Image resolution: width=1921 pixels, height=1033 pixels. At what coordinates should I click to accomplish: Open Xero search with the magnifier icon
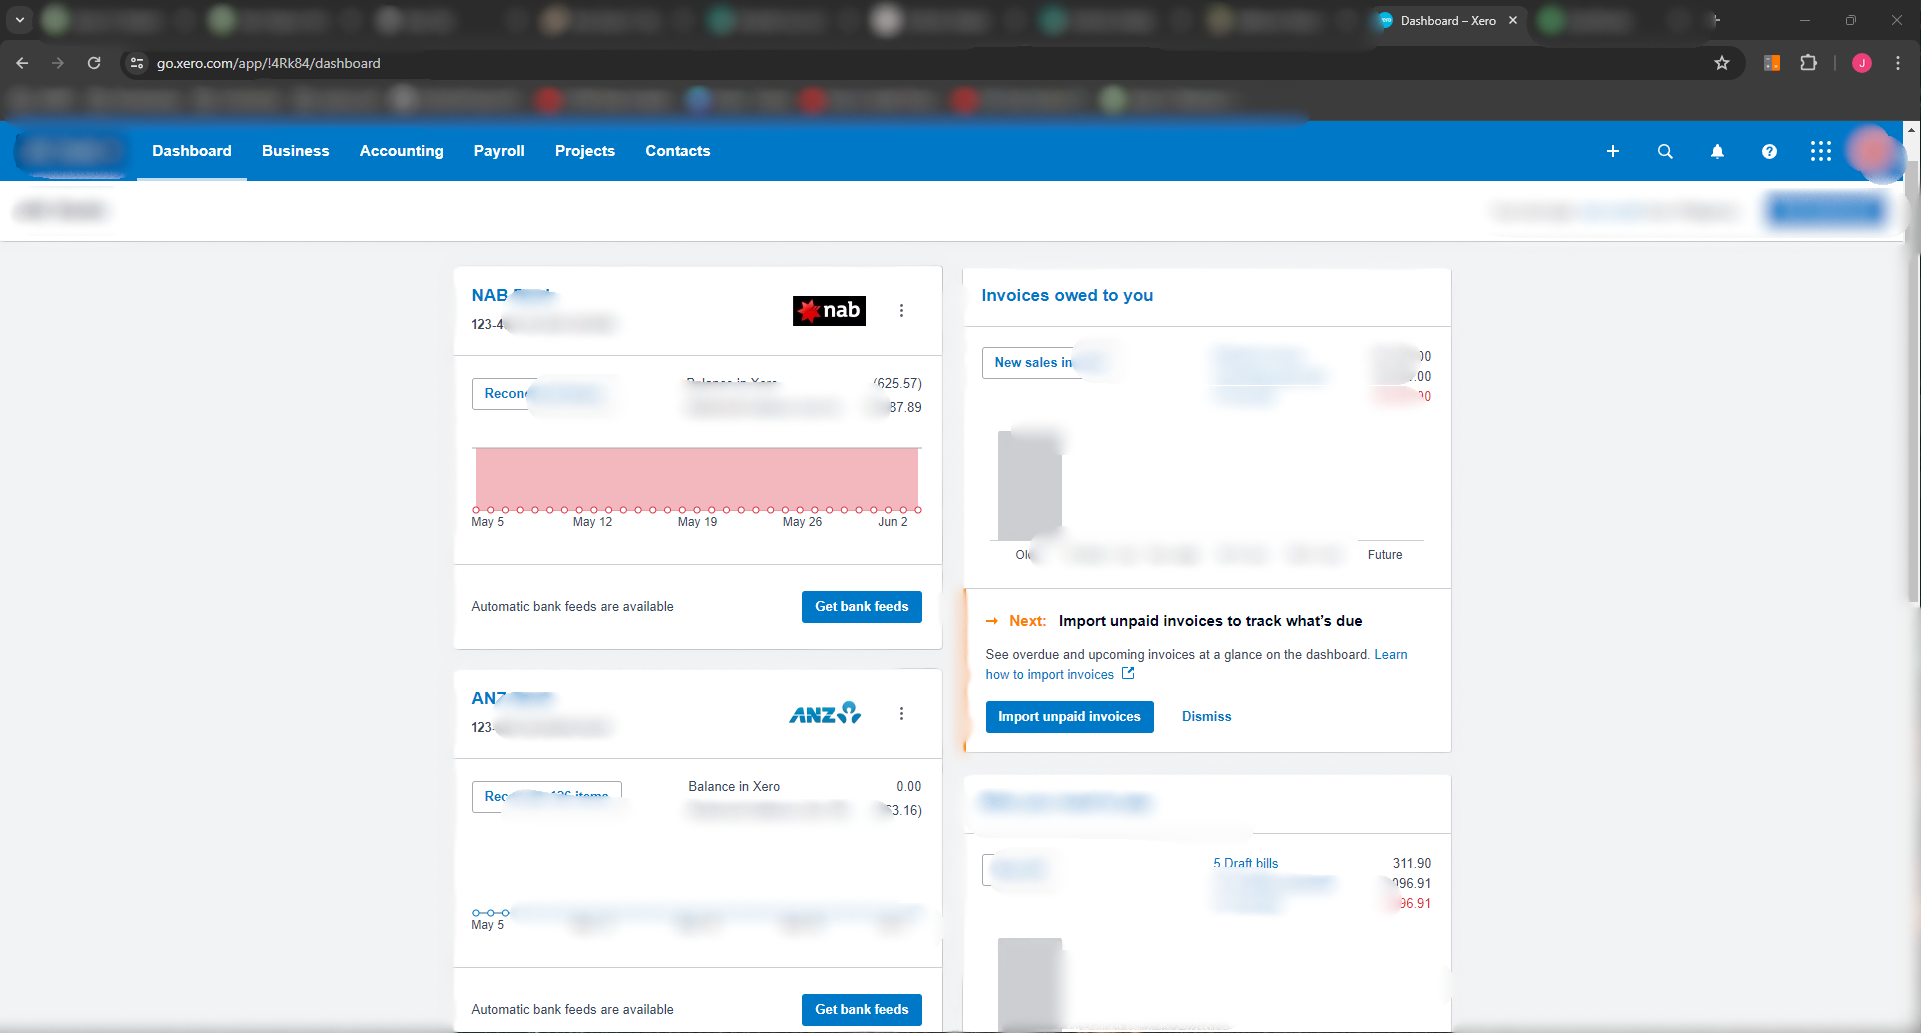click(x=1665, y=151)
